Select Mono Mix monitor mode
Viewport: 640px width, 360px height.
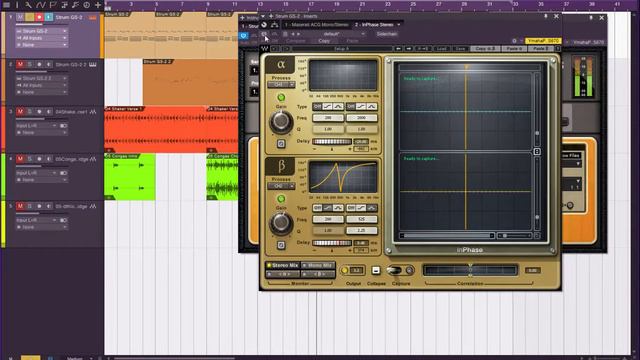tap(318, 265)
